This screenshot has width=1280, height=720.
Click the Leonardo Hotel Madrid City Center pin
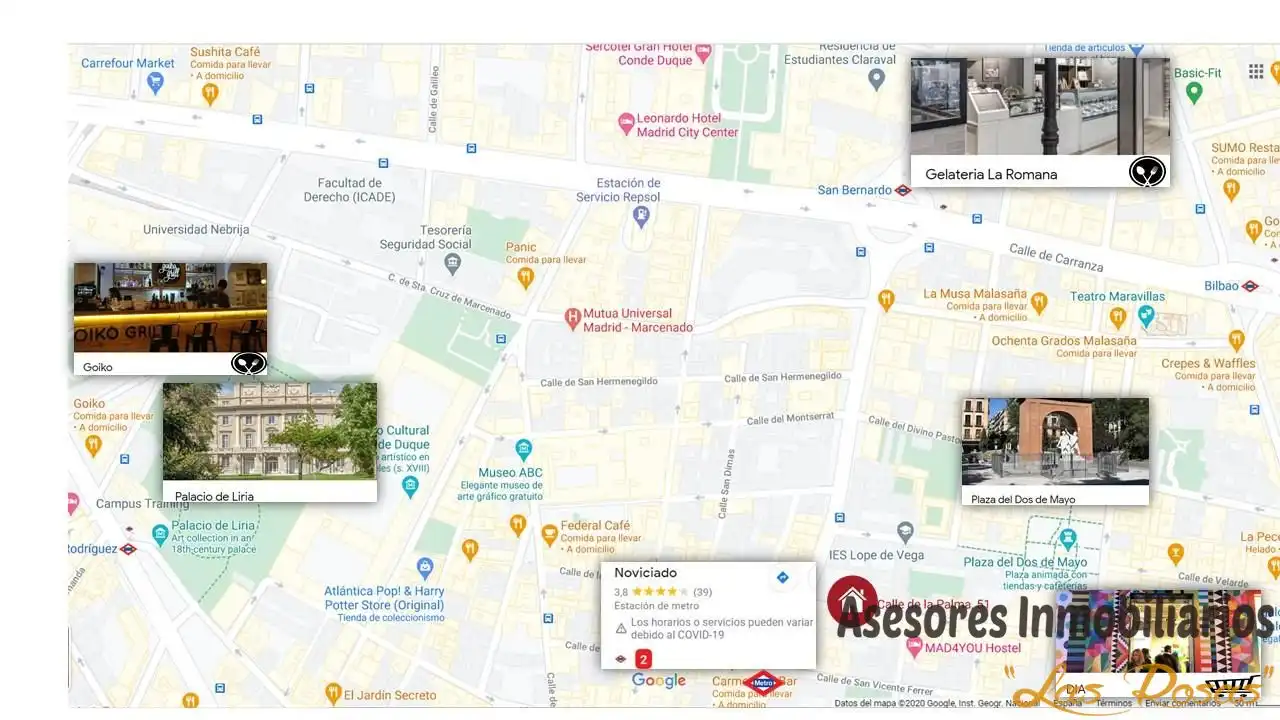(626, 123)
